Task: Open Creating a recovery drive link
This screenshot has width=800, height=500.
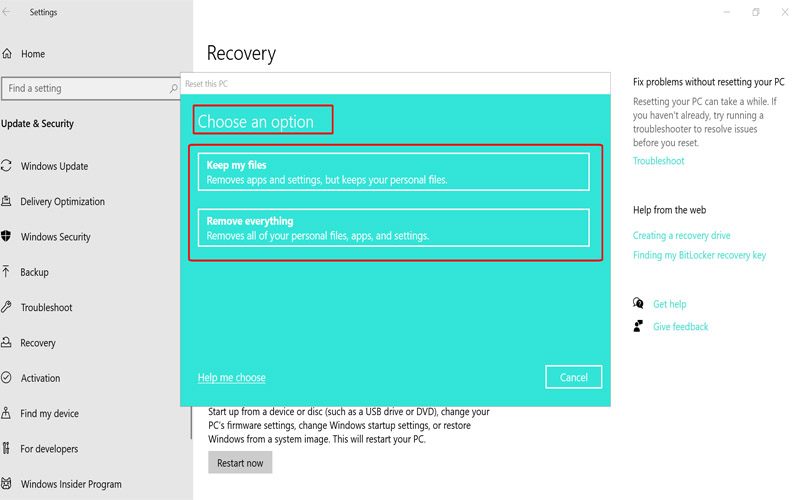Action: point(682,235)
